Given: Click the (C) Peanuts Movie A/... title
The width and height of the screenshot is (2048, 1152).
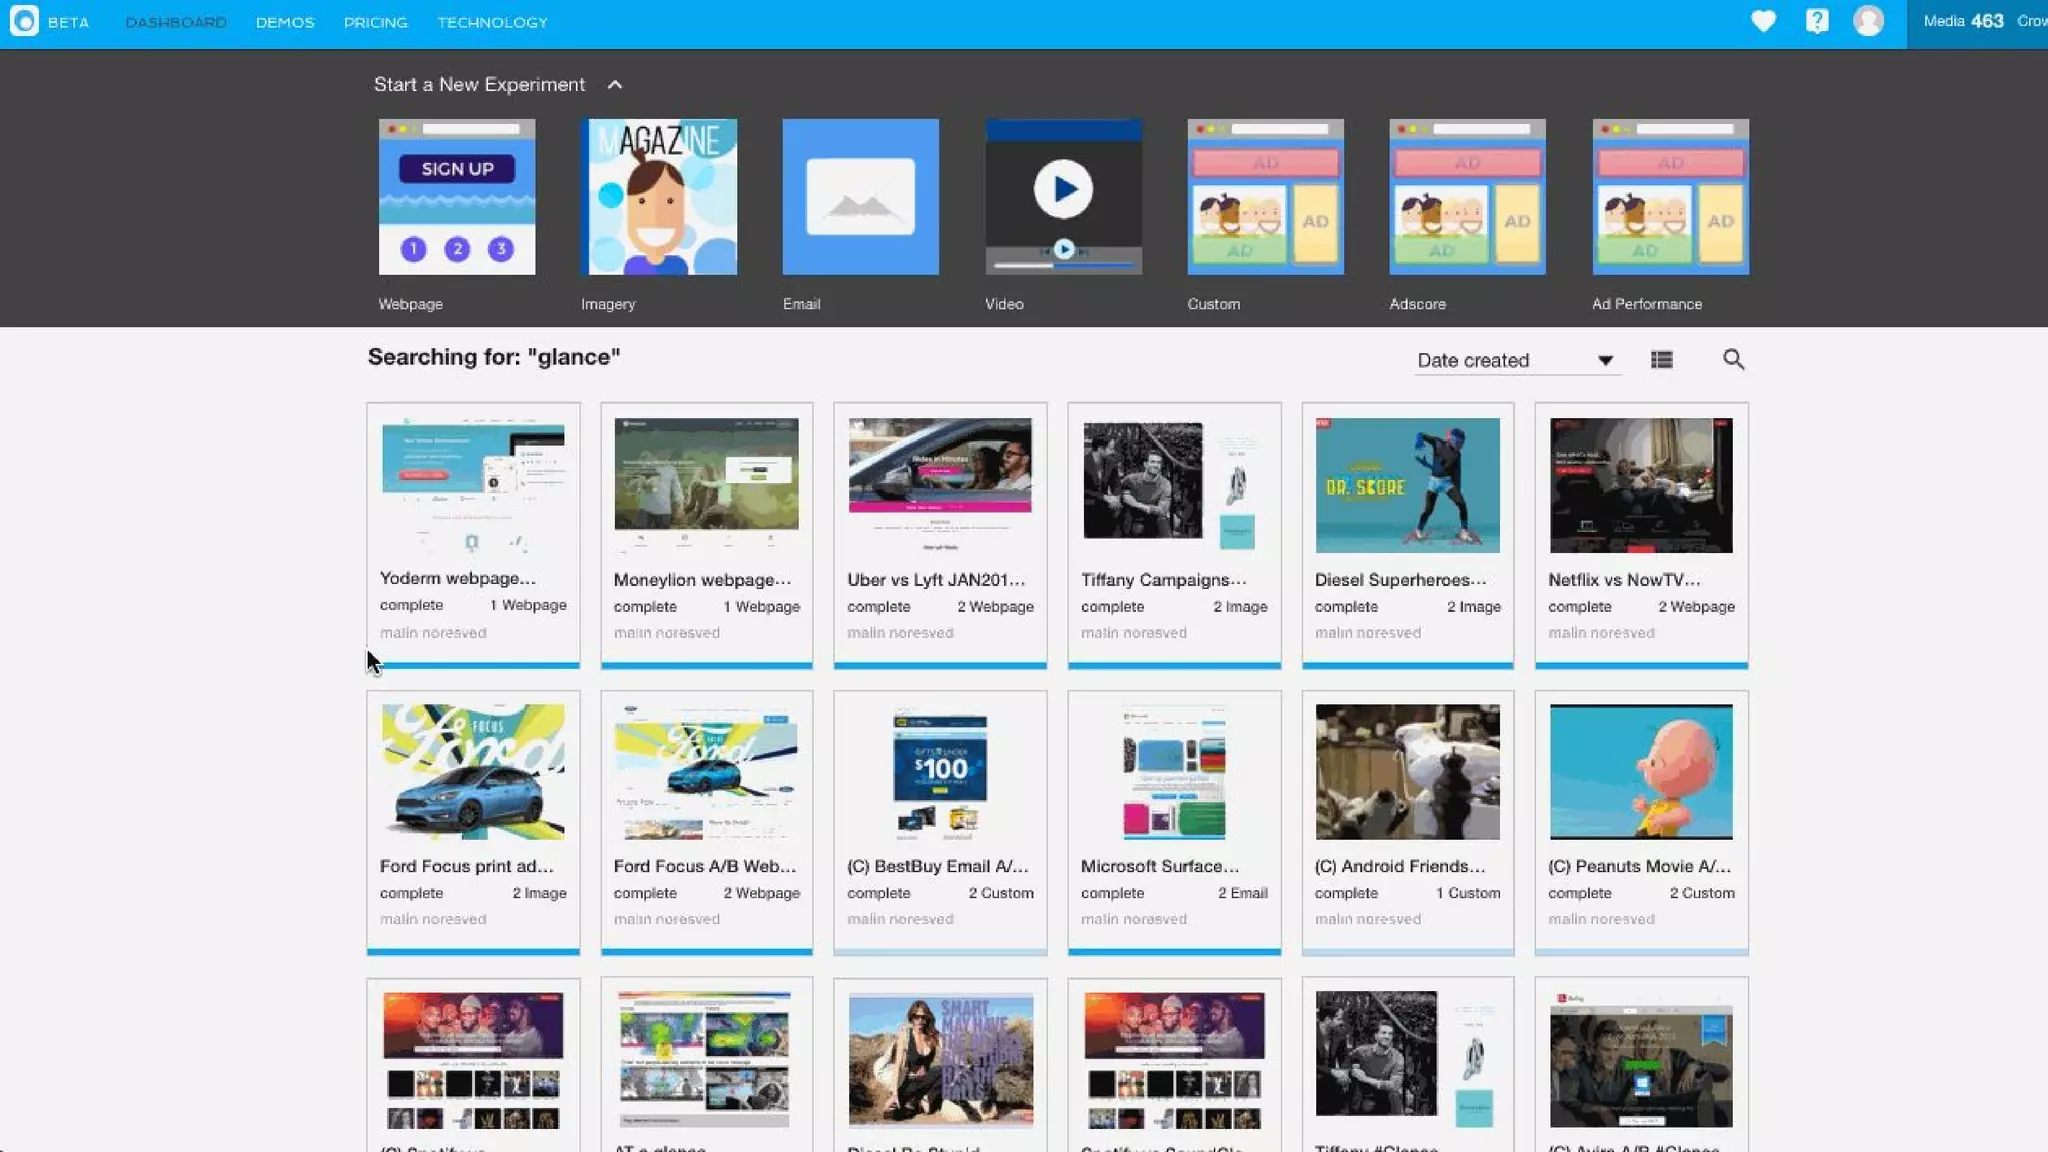Looking at the screenshot, I should coord(1640,866).
